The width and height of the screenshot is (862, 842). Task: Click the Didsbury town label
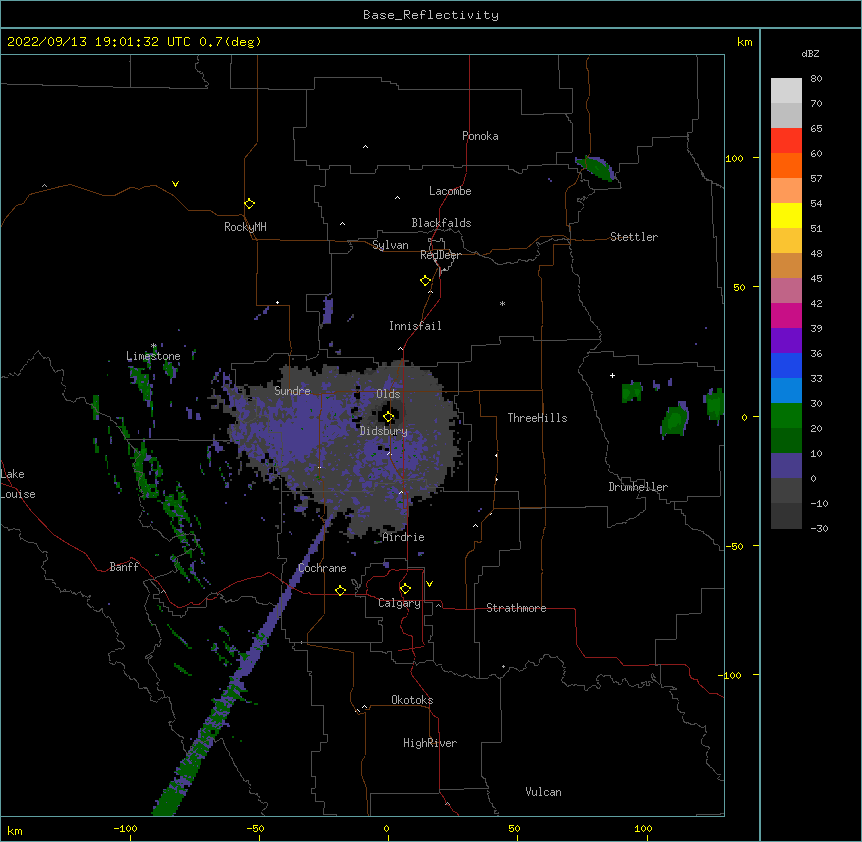[384, 431]
